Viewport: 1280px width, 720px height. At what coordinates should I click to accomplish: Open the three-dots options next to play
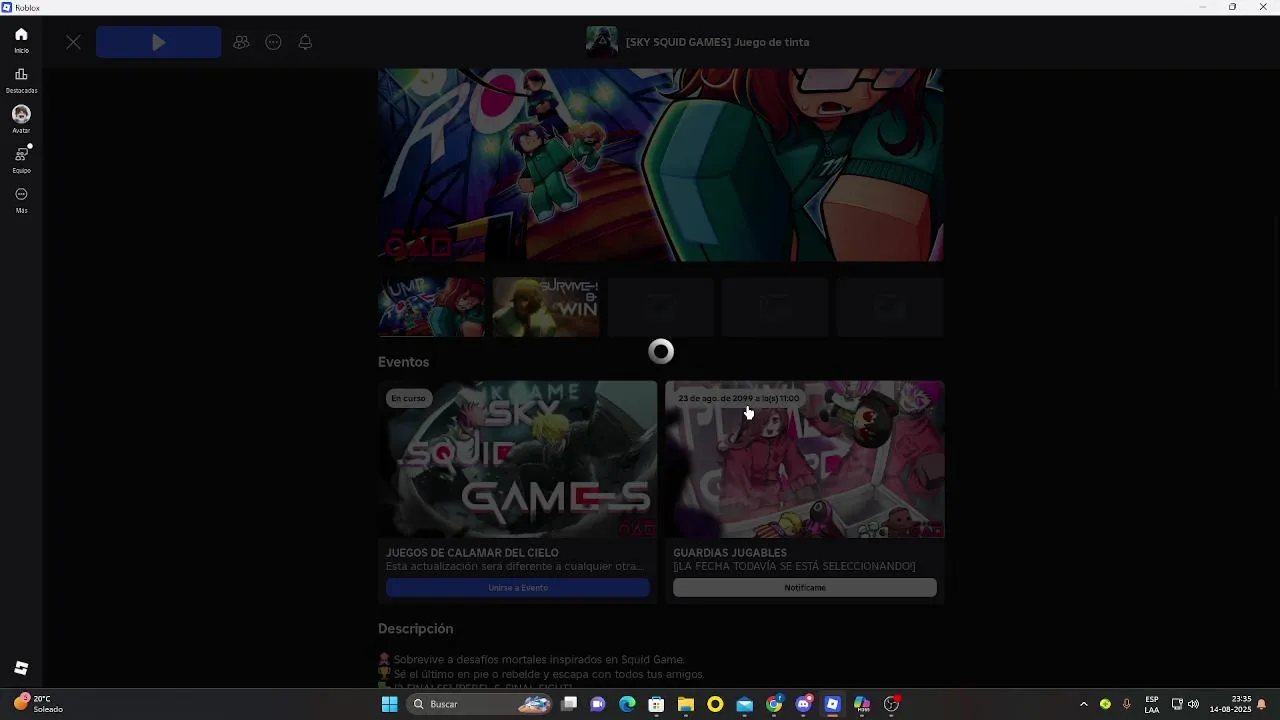[273, 42]
